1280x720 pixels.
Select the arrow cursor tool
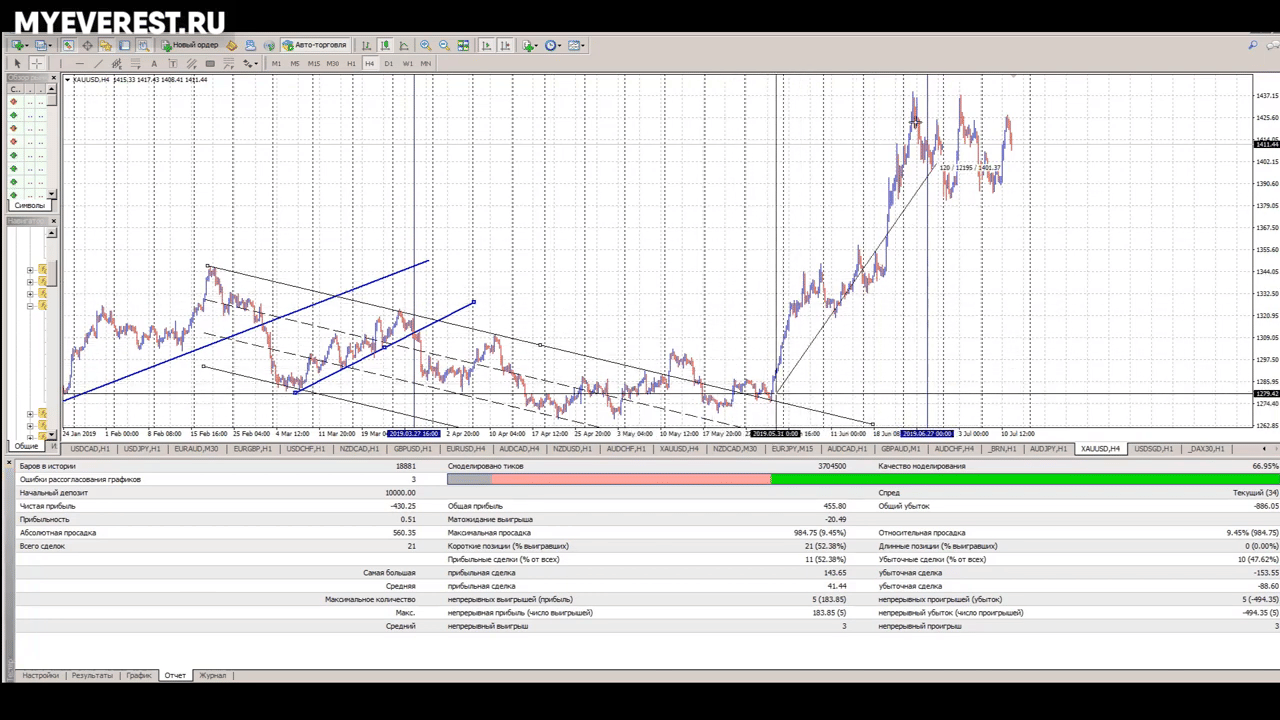17,63
